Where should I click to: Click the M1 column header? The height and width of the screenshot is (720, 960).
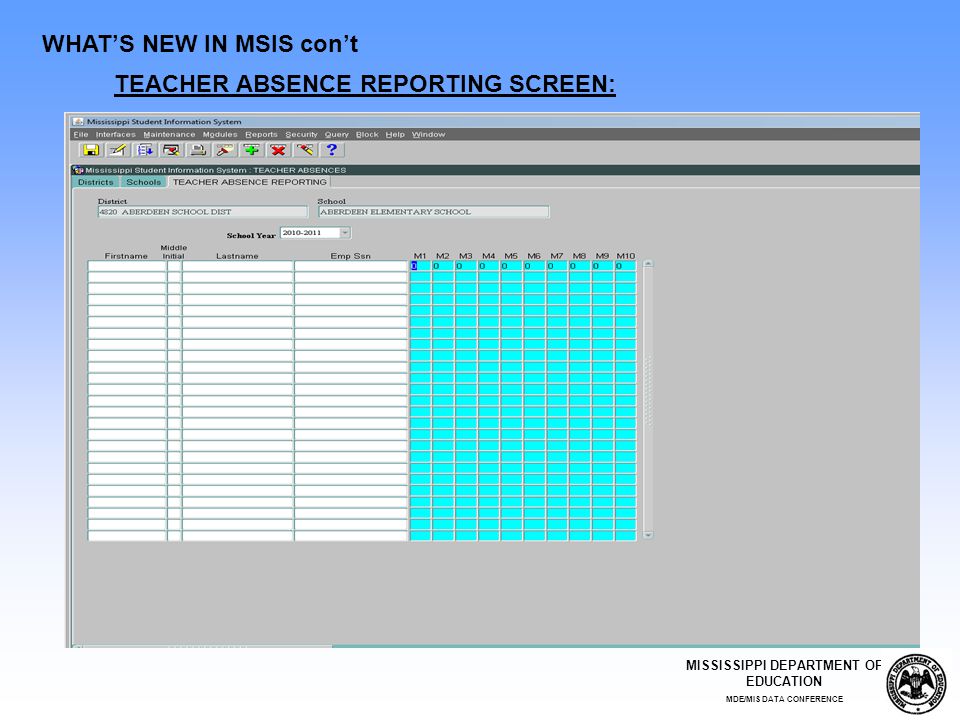[420, 256]
